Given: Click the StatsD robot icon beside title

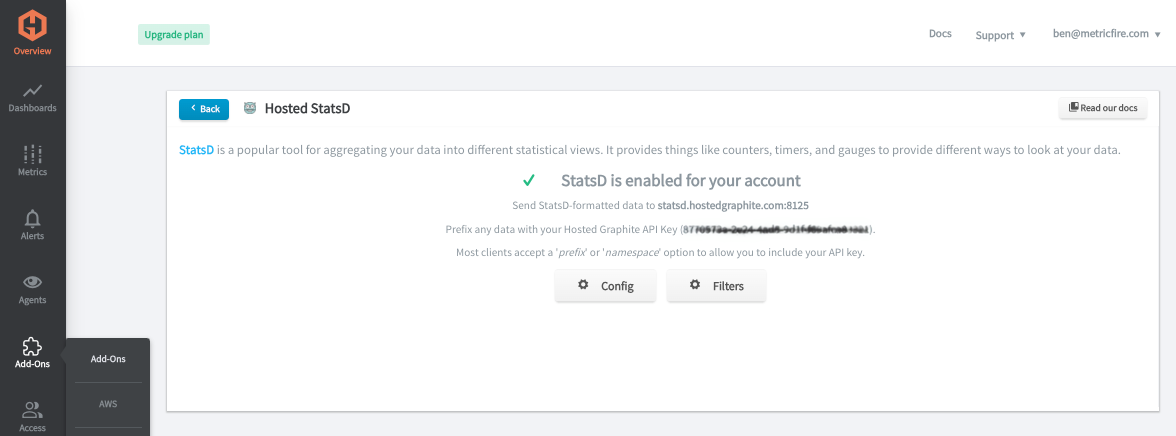Looking at the screenshot, I should click(x=250, y=108).
